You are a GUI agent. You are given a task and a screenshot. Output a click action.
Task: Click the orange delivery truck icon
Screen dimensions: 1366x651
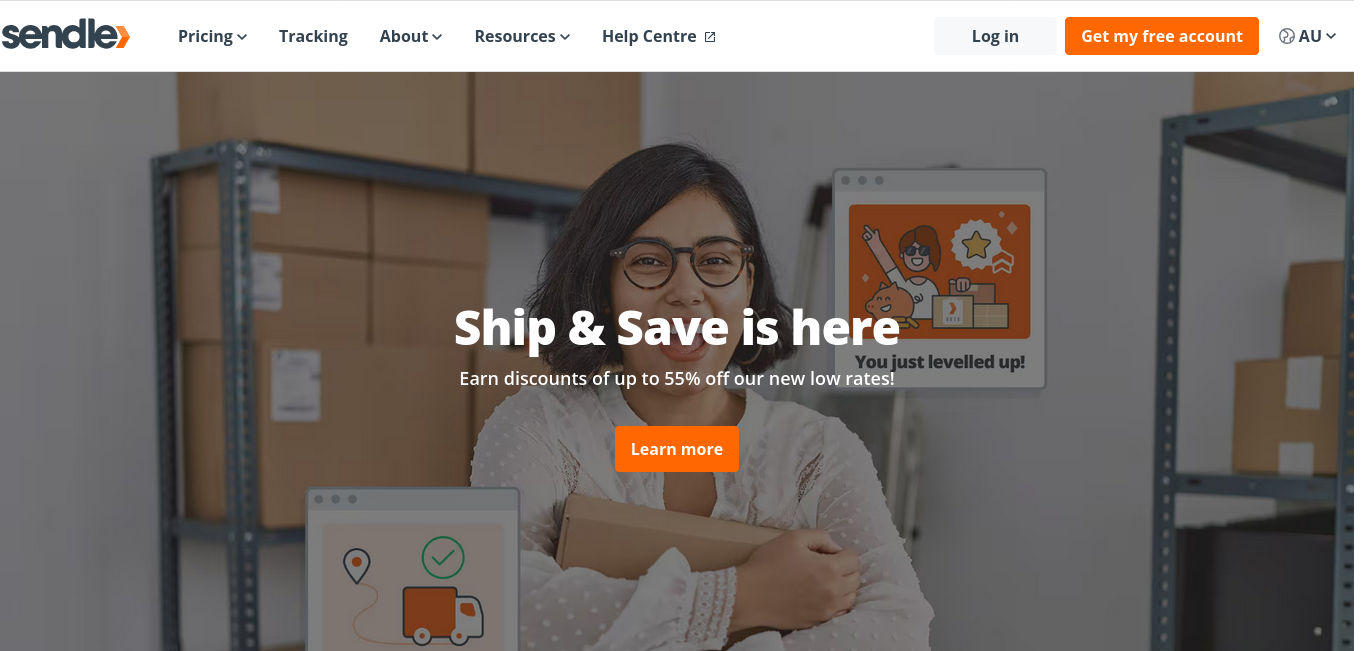pyautogui.click(x=443, y=614)
